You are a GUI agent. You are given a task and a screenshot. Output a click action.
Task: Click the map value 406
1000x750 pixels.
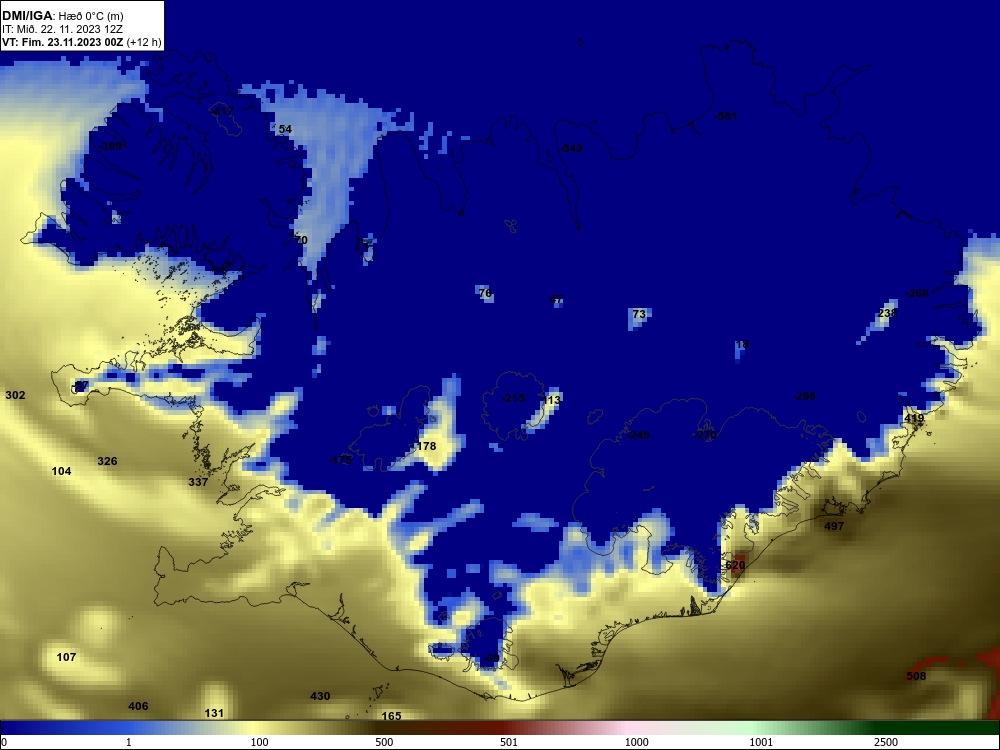click(138, 706)
